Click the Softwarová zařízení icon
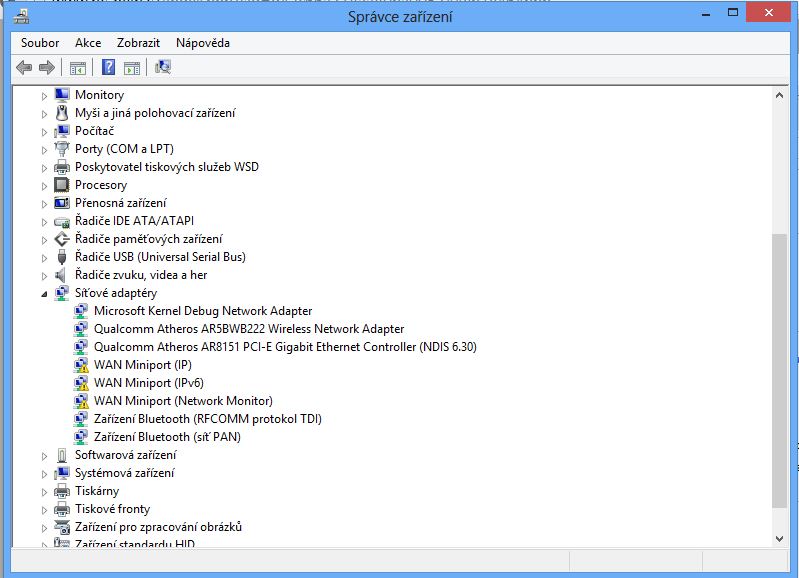 pos(62,455)
